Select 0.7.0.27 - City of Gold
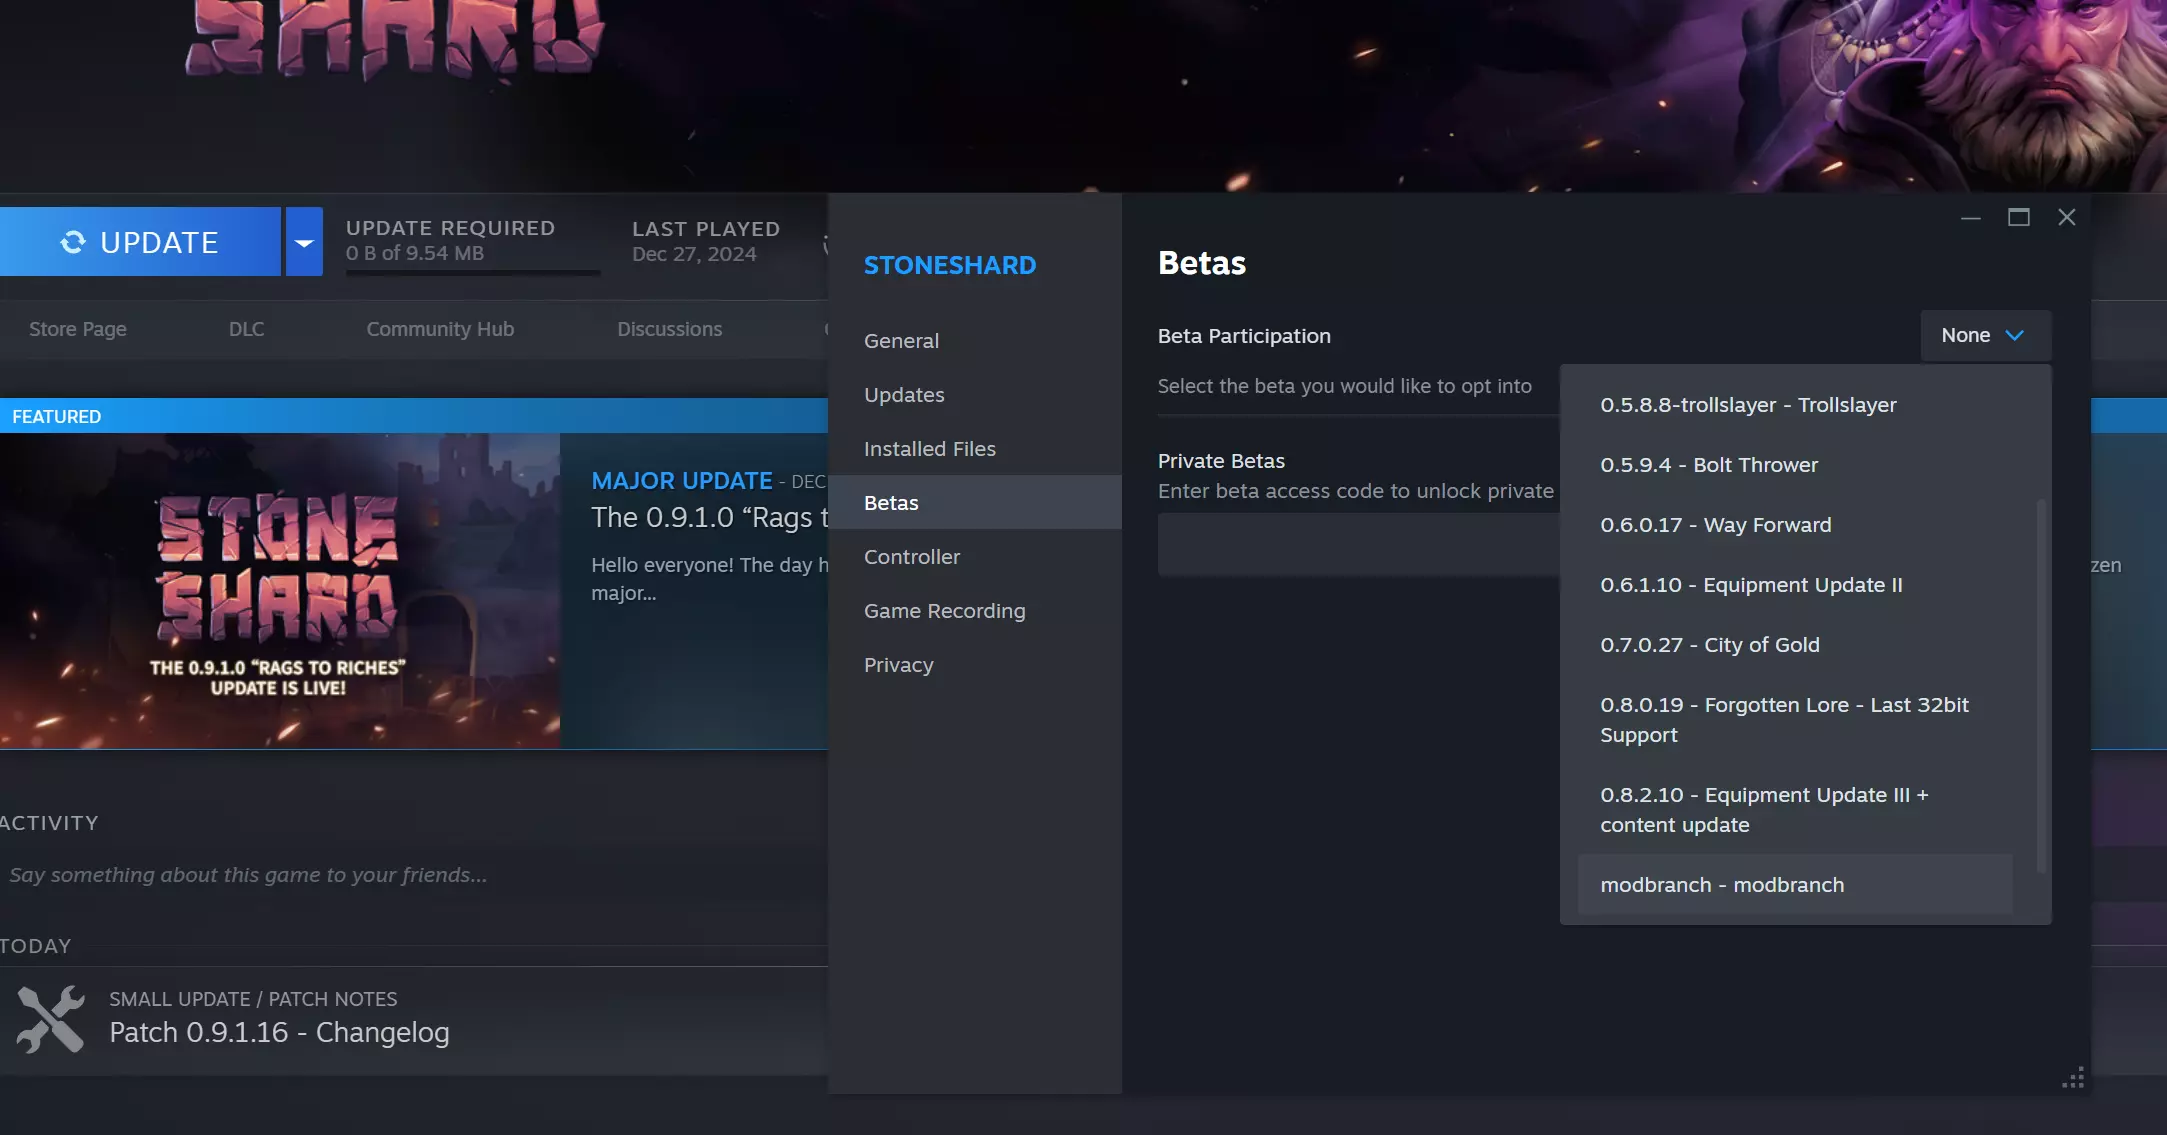2167x1135 pixels. (x=1709, y=645)
